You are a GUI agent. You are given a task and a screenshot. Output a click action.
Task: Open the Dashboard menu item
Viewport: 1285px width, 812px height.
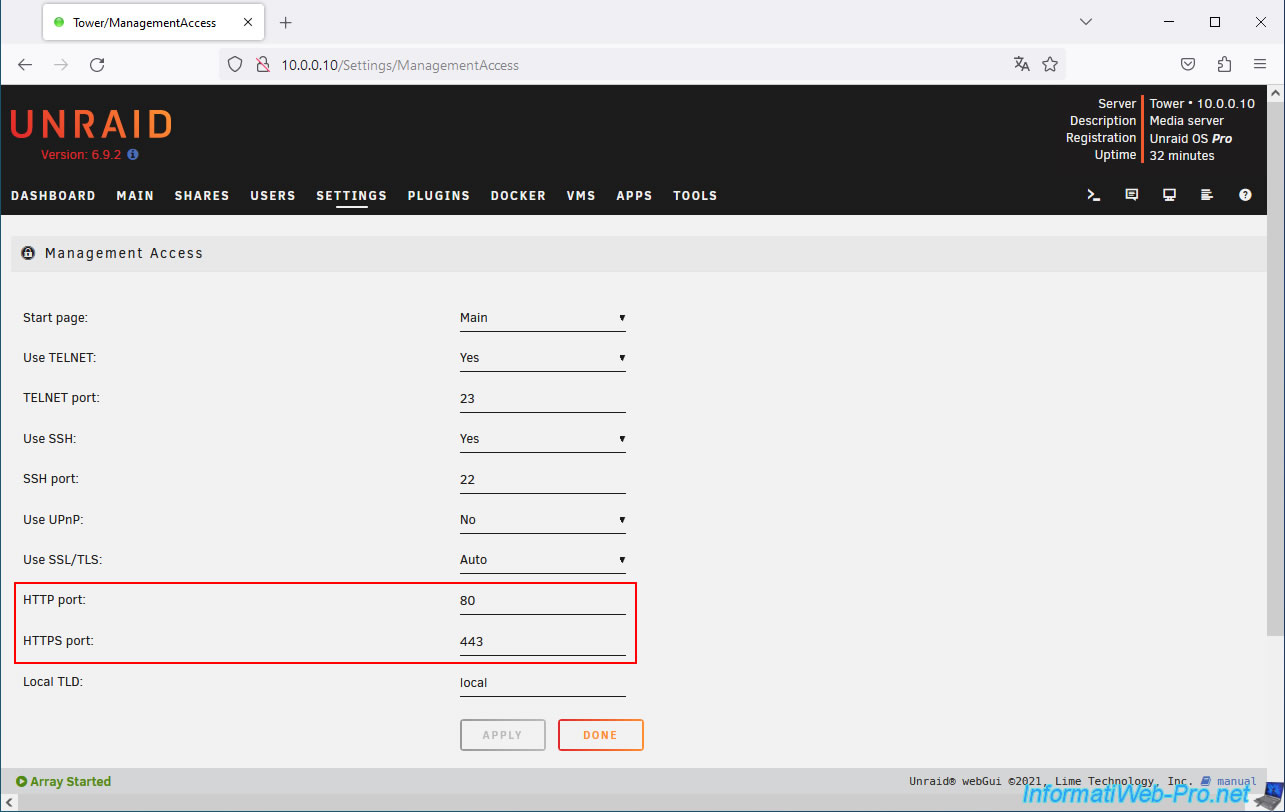[x=53, y=196]
